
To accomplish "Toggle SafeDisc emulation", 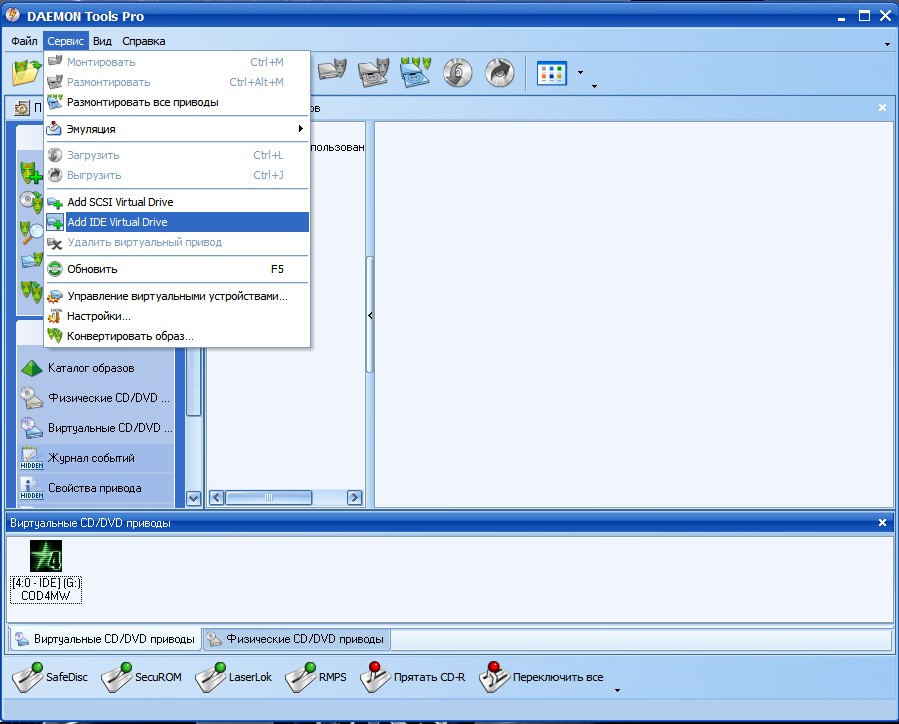I will tap(50, 677).
